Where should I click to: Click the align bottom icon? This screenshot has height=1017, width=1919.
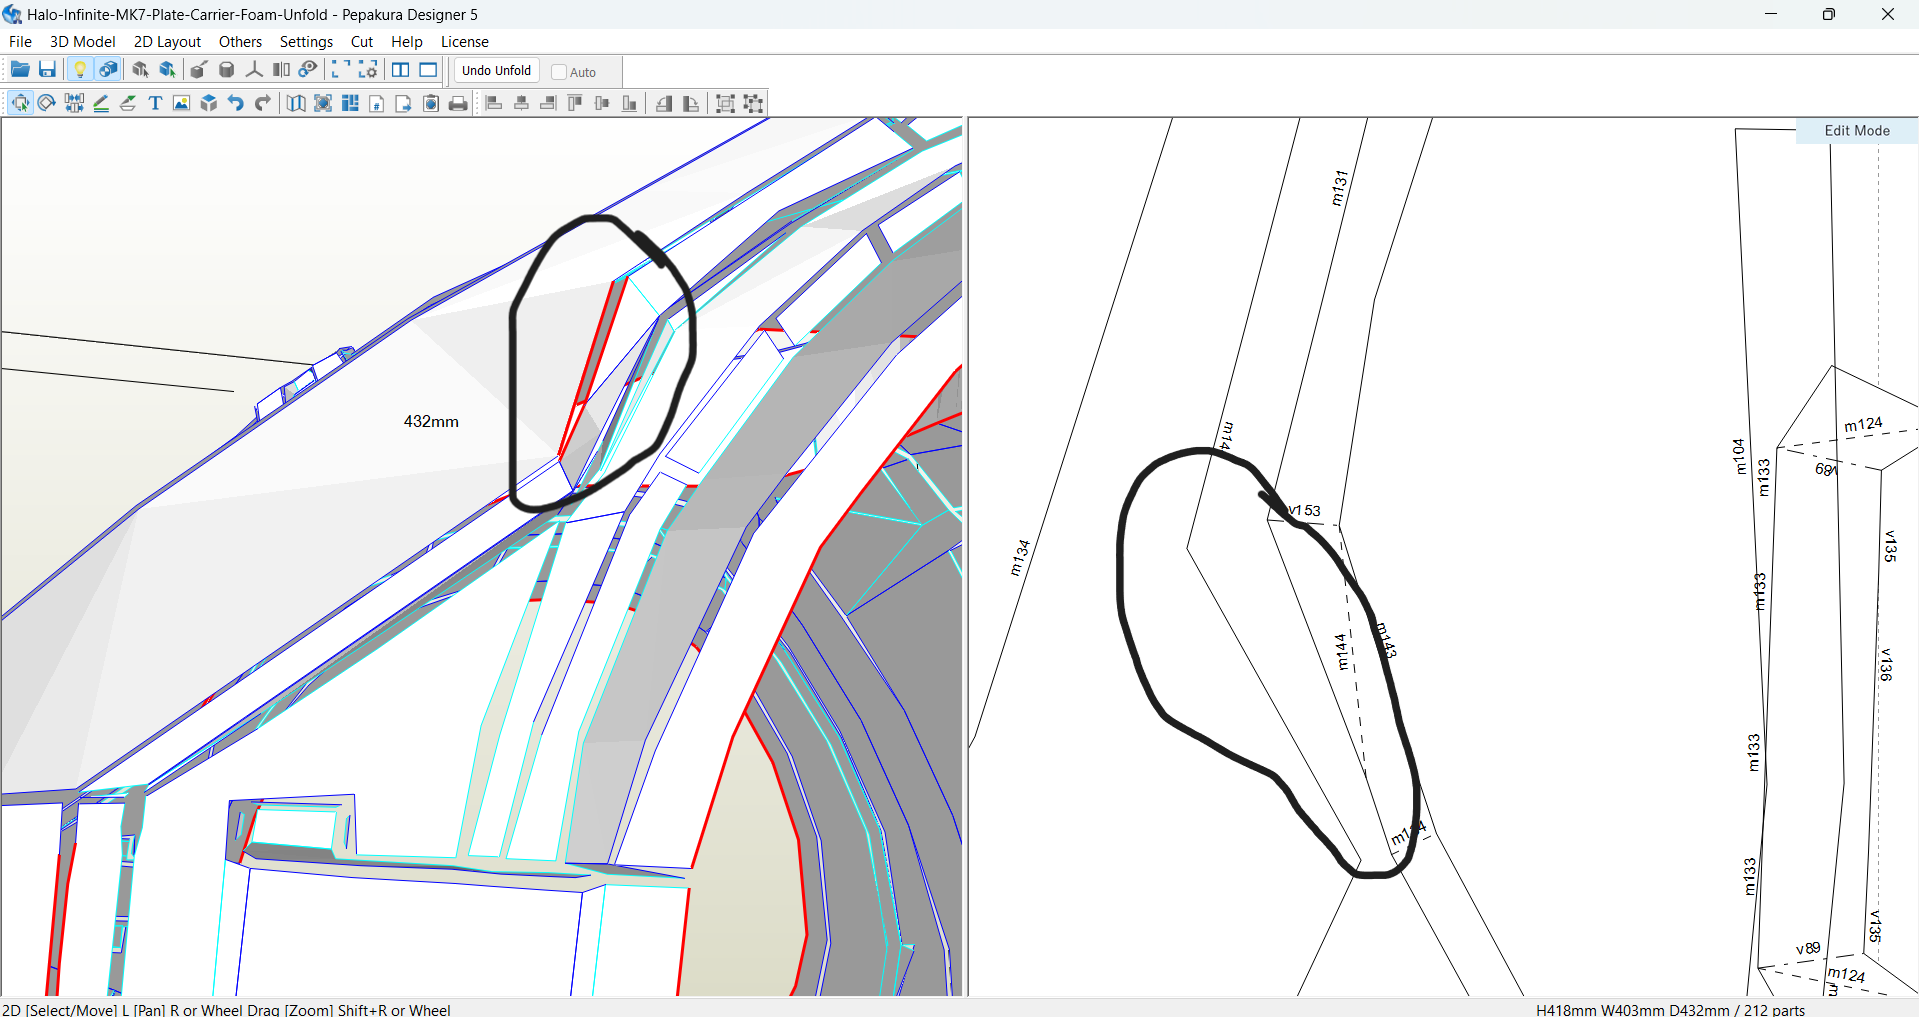point(629,103)
